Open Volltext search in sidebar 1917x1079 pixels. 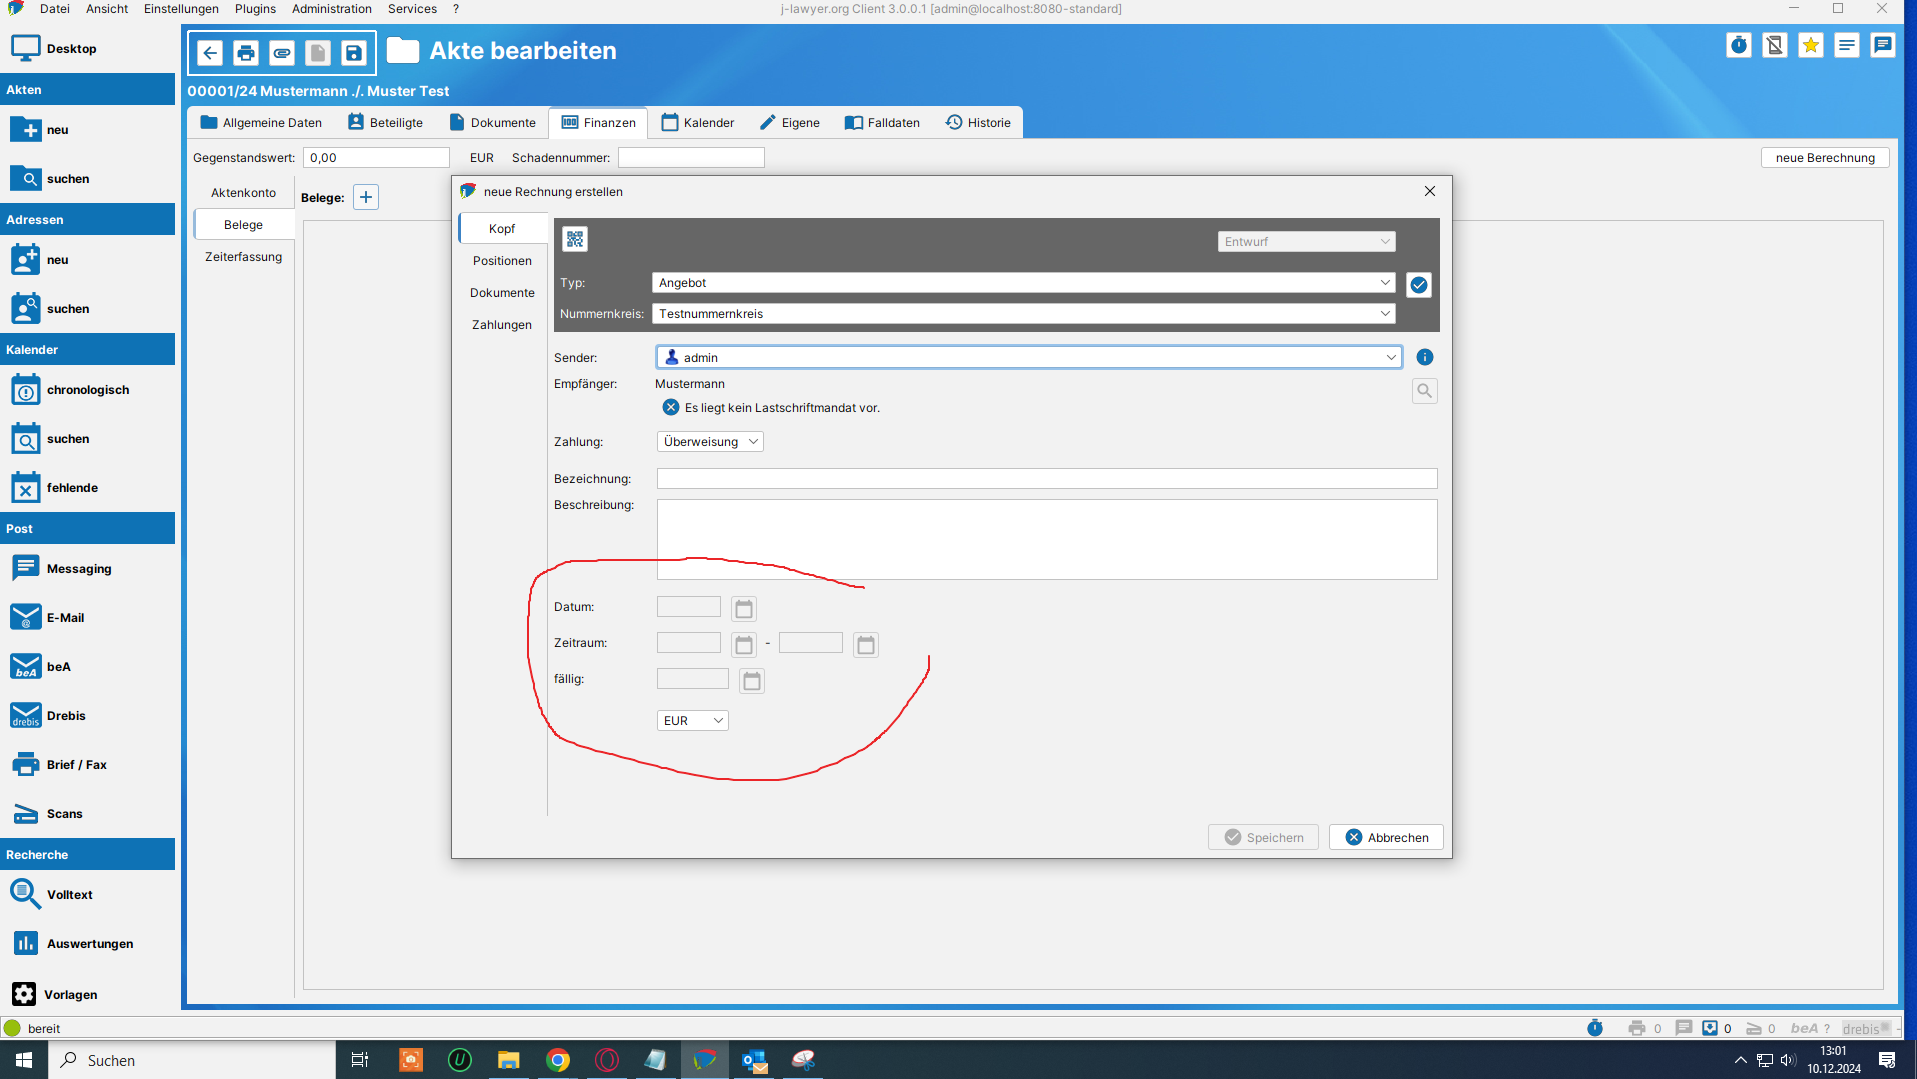(51, 894)
